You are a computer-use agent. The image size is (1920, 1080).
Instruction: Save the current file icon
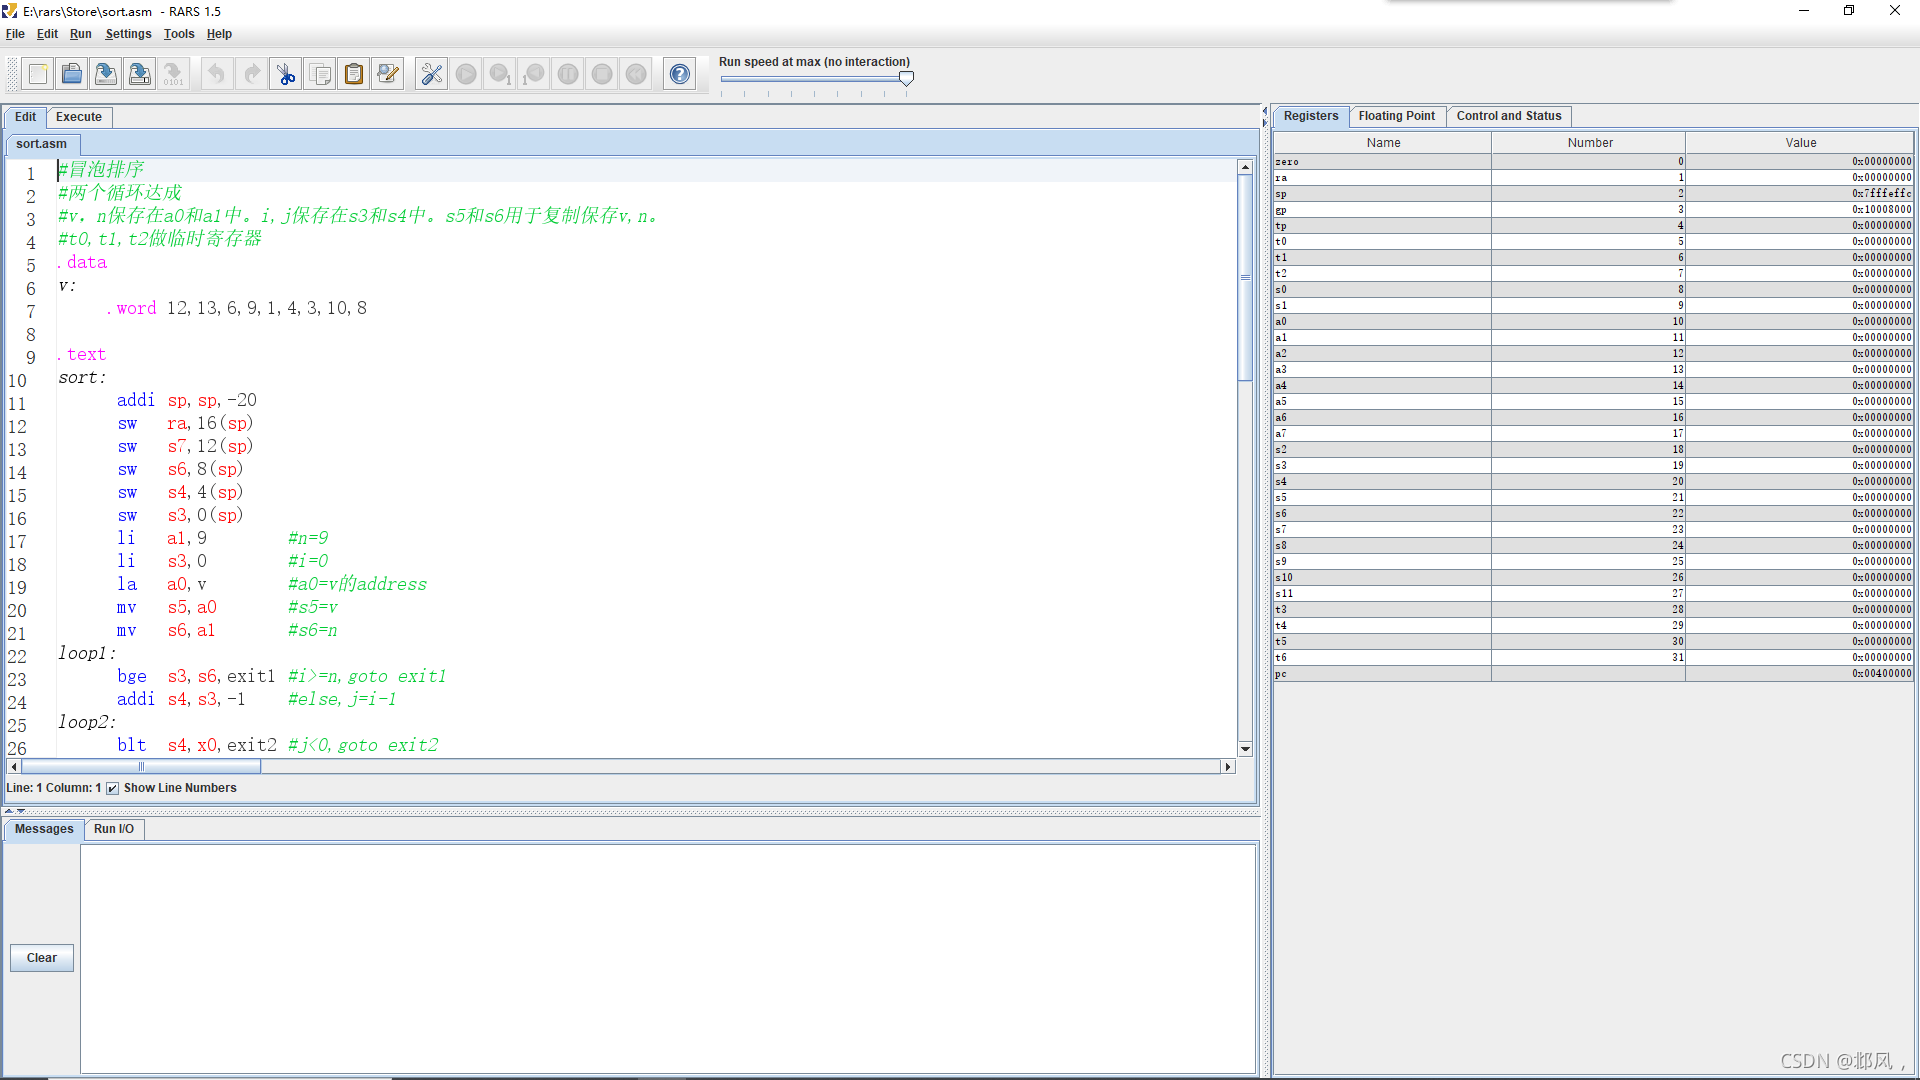point(106,74)
